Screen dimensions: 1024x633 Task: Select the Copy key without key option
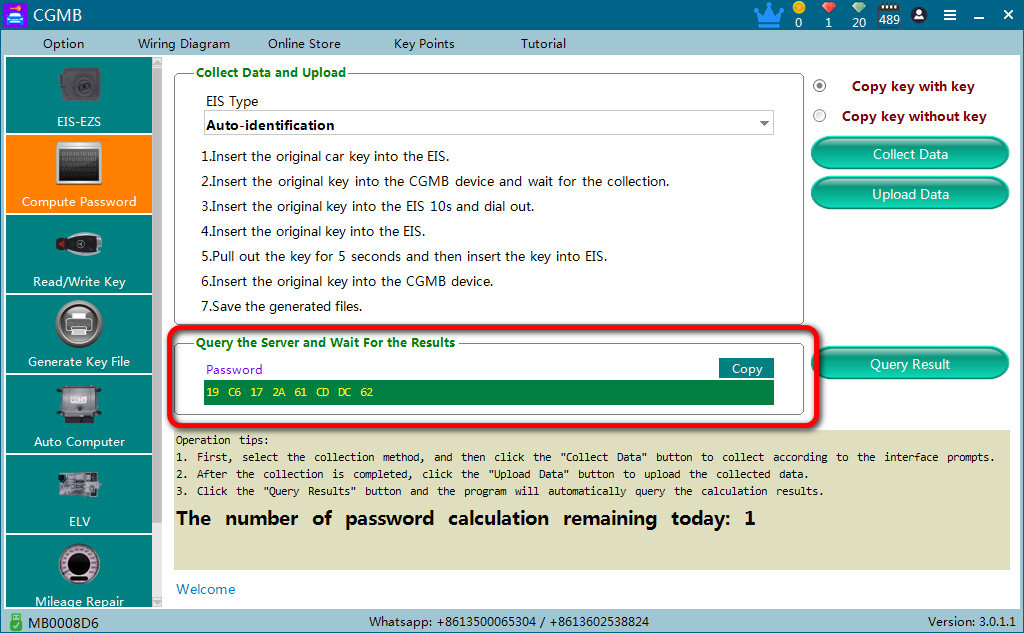click(x=820, y=116)
